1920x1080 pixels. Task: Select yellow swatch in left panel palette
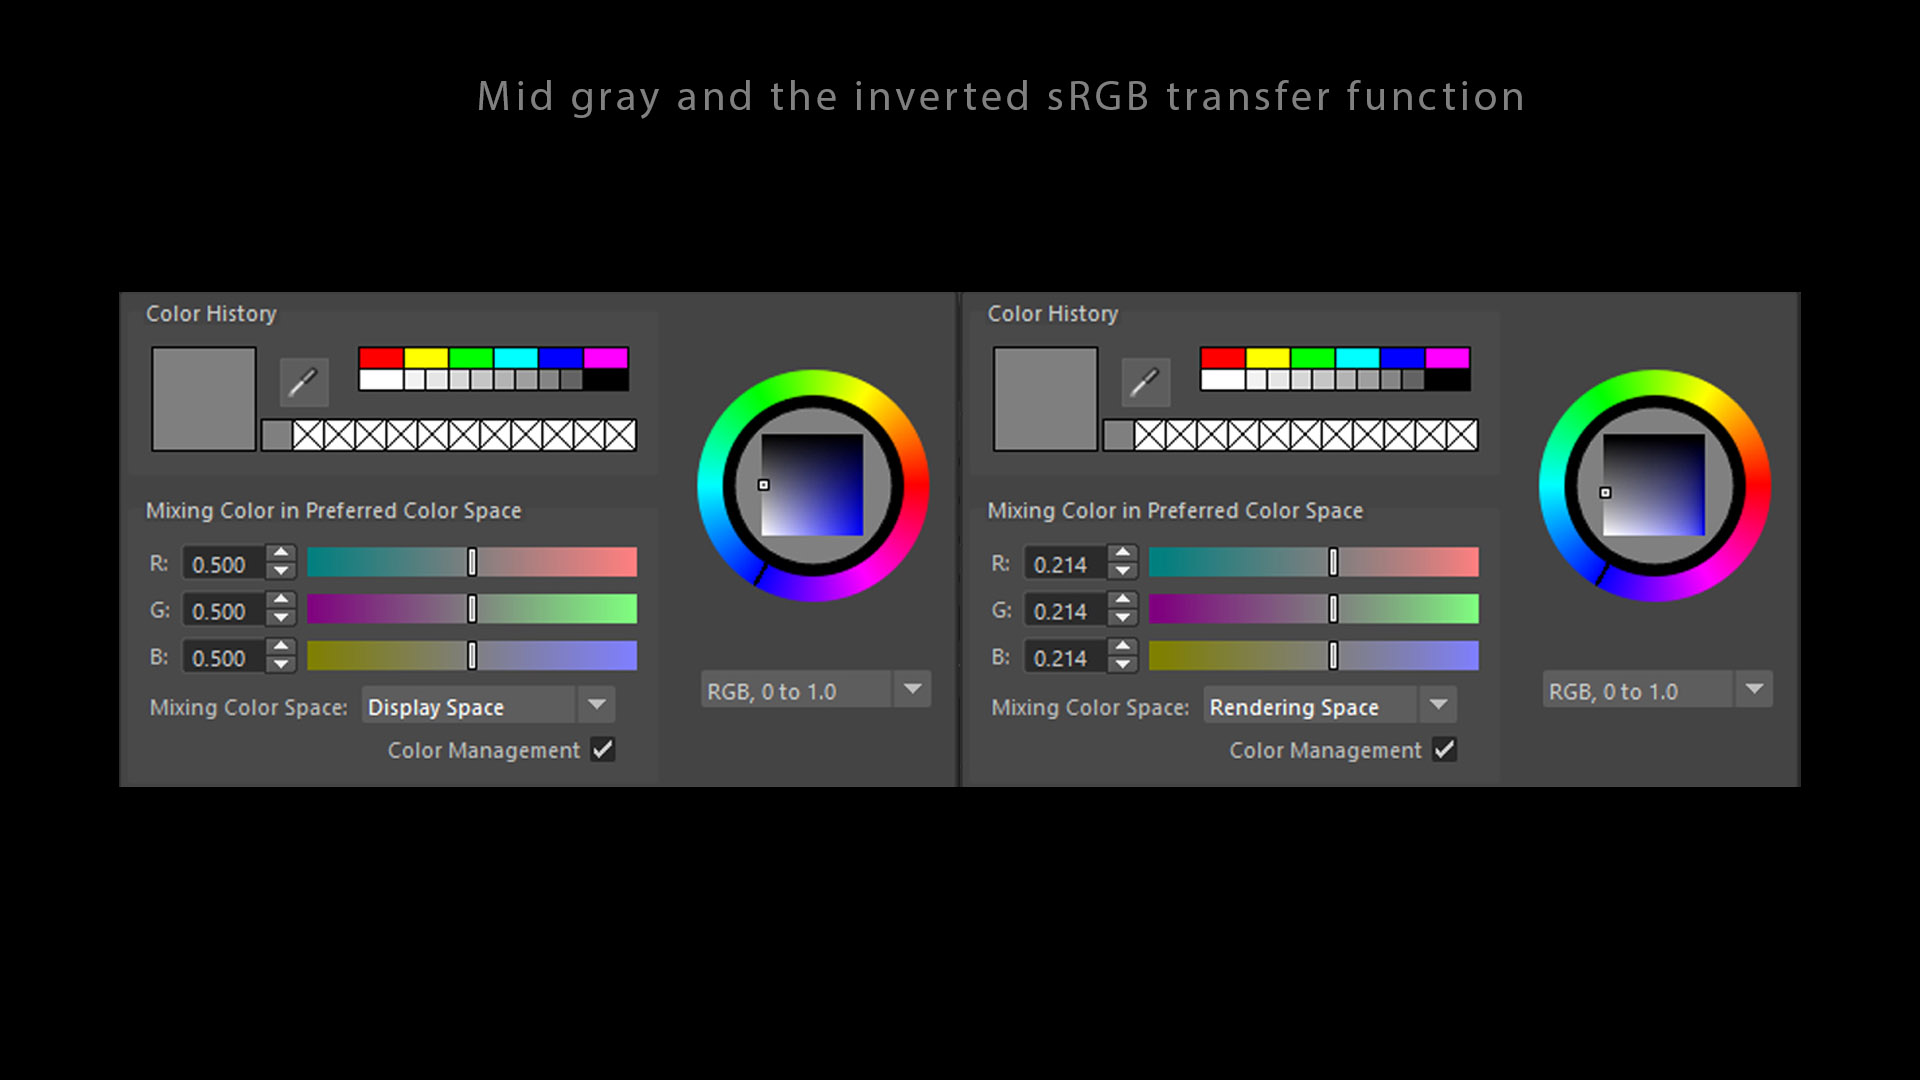point(426,358)
